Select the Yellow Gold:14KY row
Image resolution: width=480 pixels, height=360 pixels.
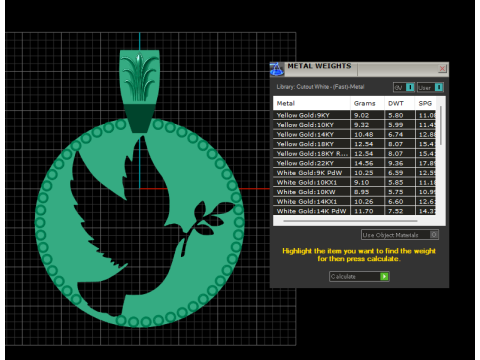[x=354, y=135]
